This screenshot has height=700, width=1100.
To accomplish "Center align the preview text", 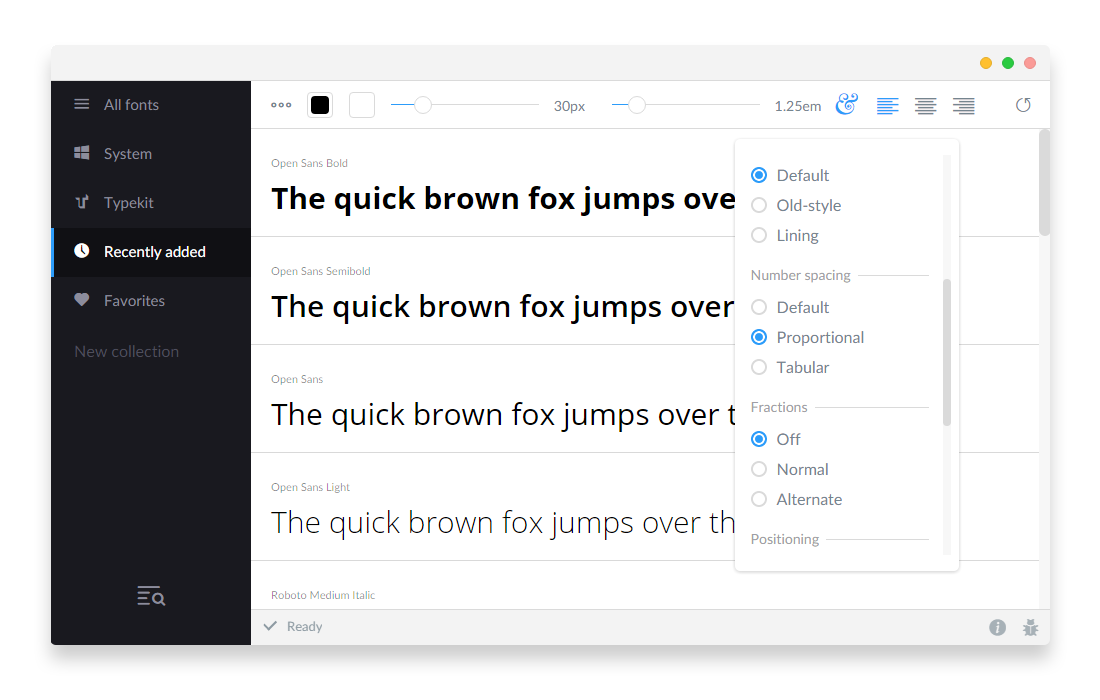I will coord(925,106).
